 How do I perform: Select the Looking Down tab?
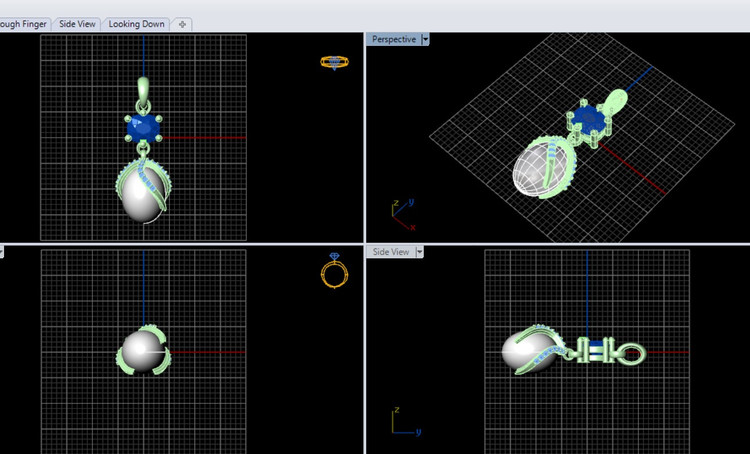pyautogui.click(x=138, y=24)
